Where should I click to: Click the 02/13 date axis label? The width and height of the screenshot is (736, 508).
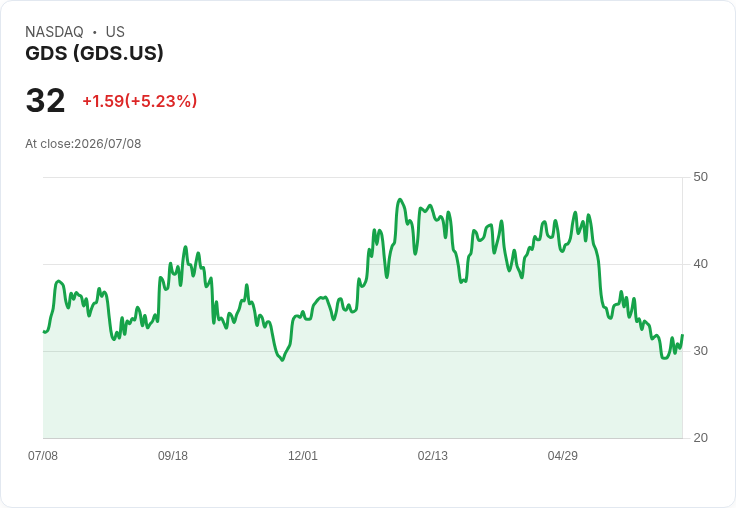(x=433, y=456)
